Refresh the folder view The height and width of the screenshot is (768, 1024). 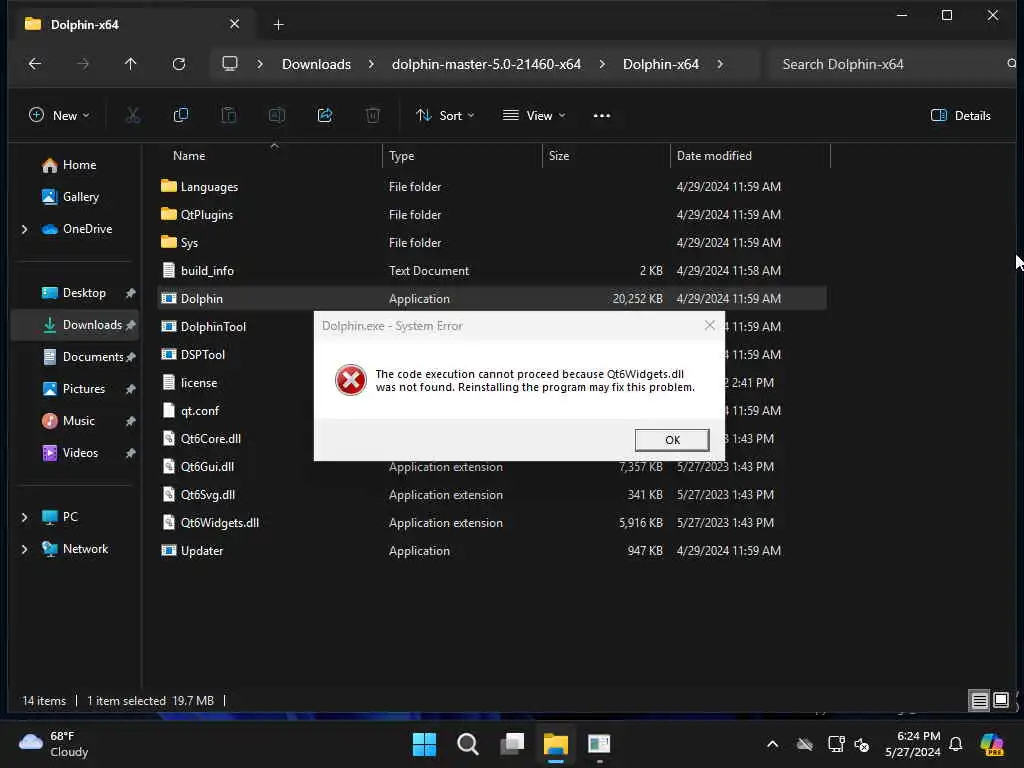(x=179, y=64)
